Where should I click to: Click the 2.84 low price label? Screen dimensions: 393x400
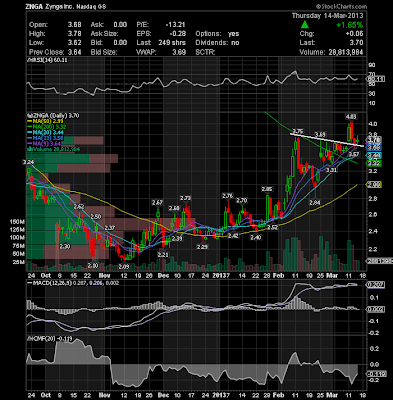point(315,202)
